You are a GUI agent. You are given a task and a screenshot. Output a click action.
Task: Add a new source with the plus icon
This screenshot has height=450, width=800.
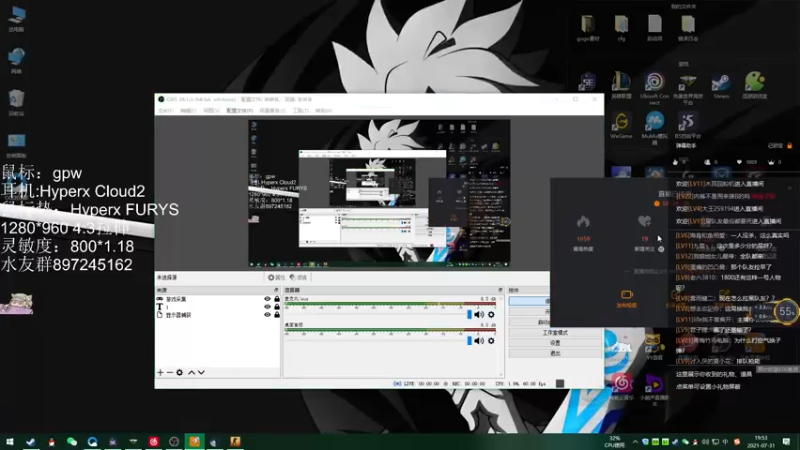(160, 372)
